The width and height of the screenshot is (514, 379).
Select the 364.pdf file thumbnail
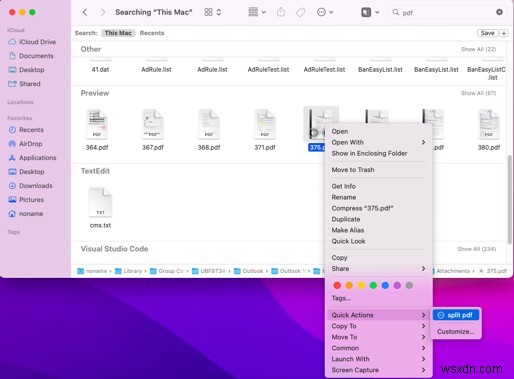pyautogui.click(x=97, y=124)
